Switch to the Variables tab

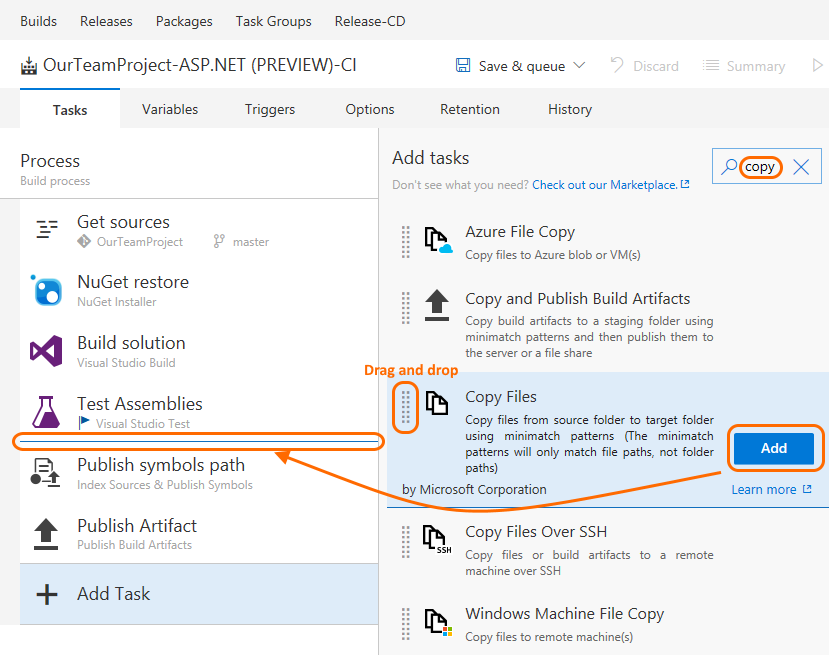[170, 109]
